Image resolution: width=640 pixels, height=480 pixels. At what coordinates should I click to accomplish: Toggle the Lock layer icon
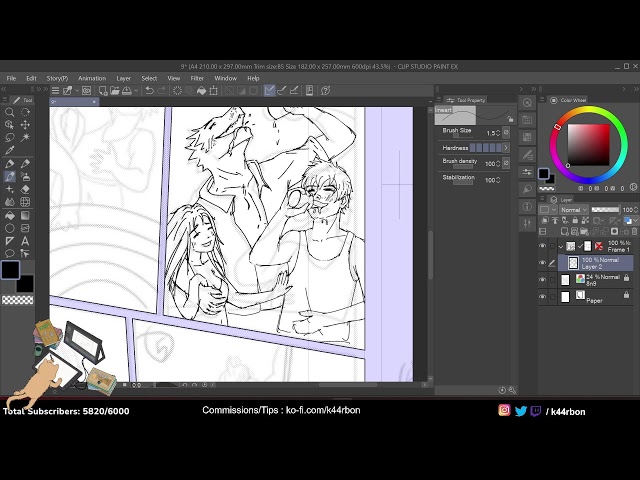[x=575, y=220]
